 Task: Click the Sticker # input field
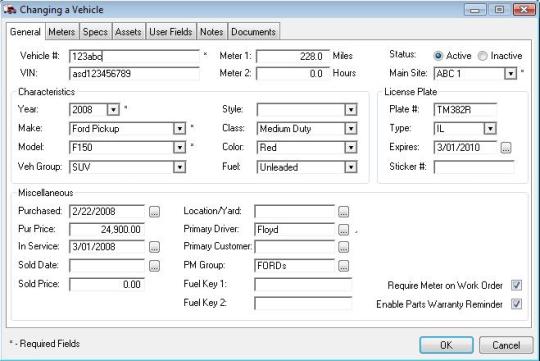[x=474, y=167]
